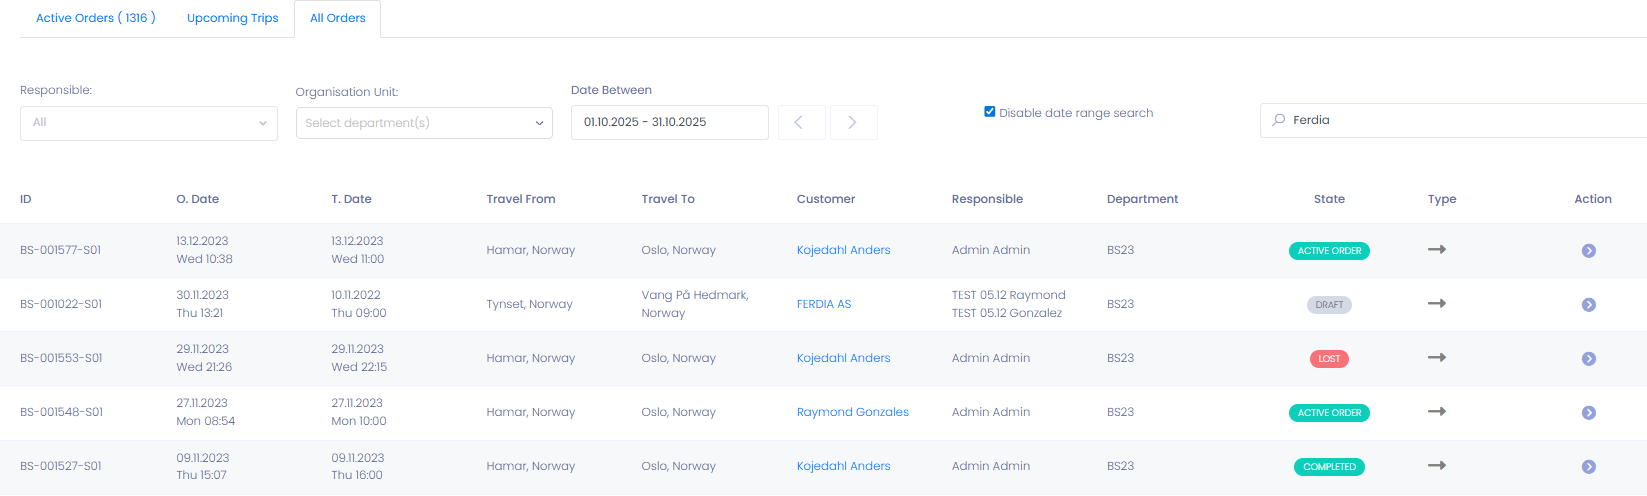Screen dimensions: 1647x496
Task: Uncheck Disable date range search
Action: pos(990,112)
